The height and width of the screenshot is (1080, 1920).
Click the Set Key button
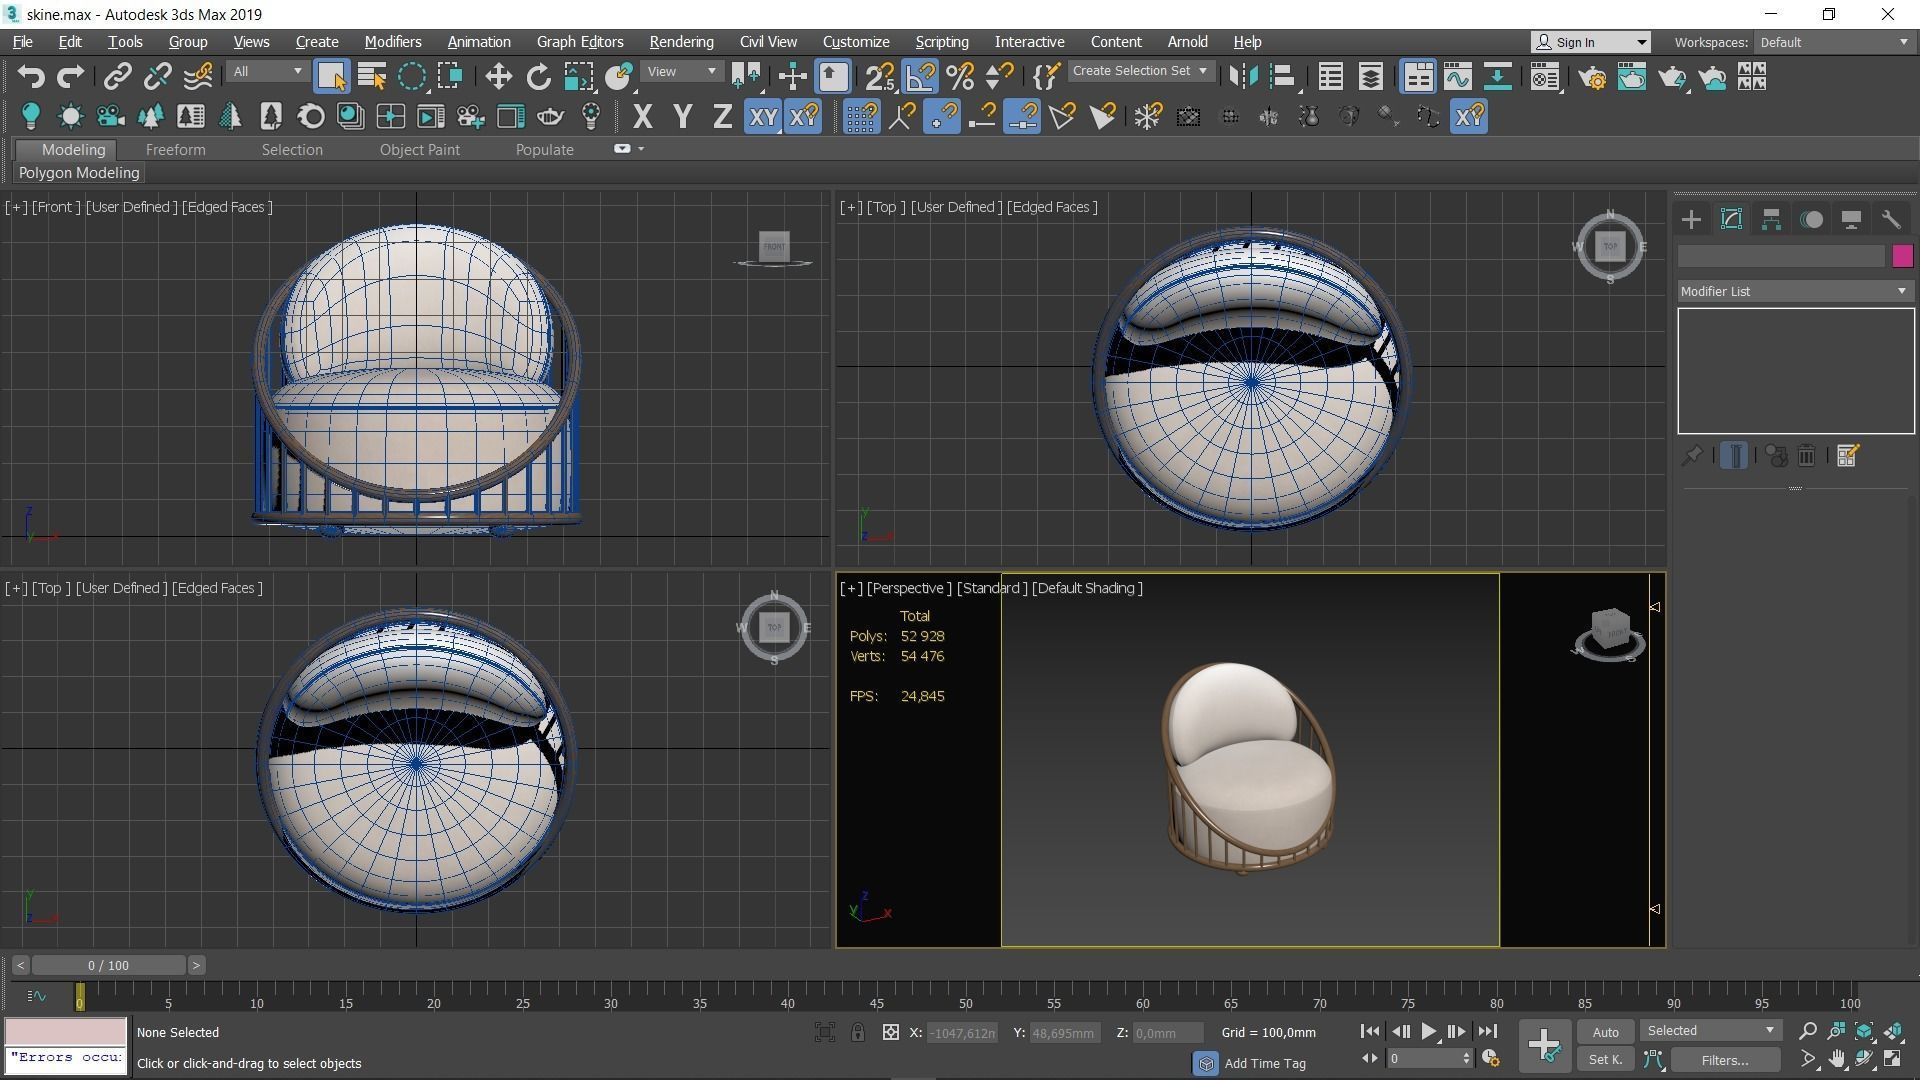(x=1605, y=1060)
